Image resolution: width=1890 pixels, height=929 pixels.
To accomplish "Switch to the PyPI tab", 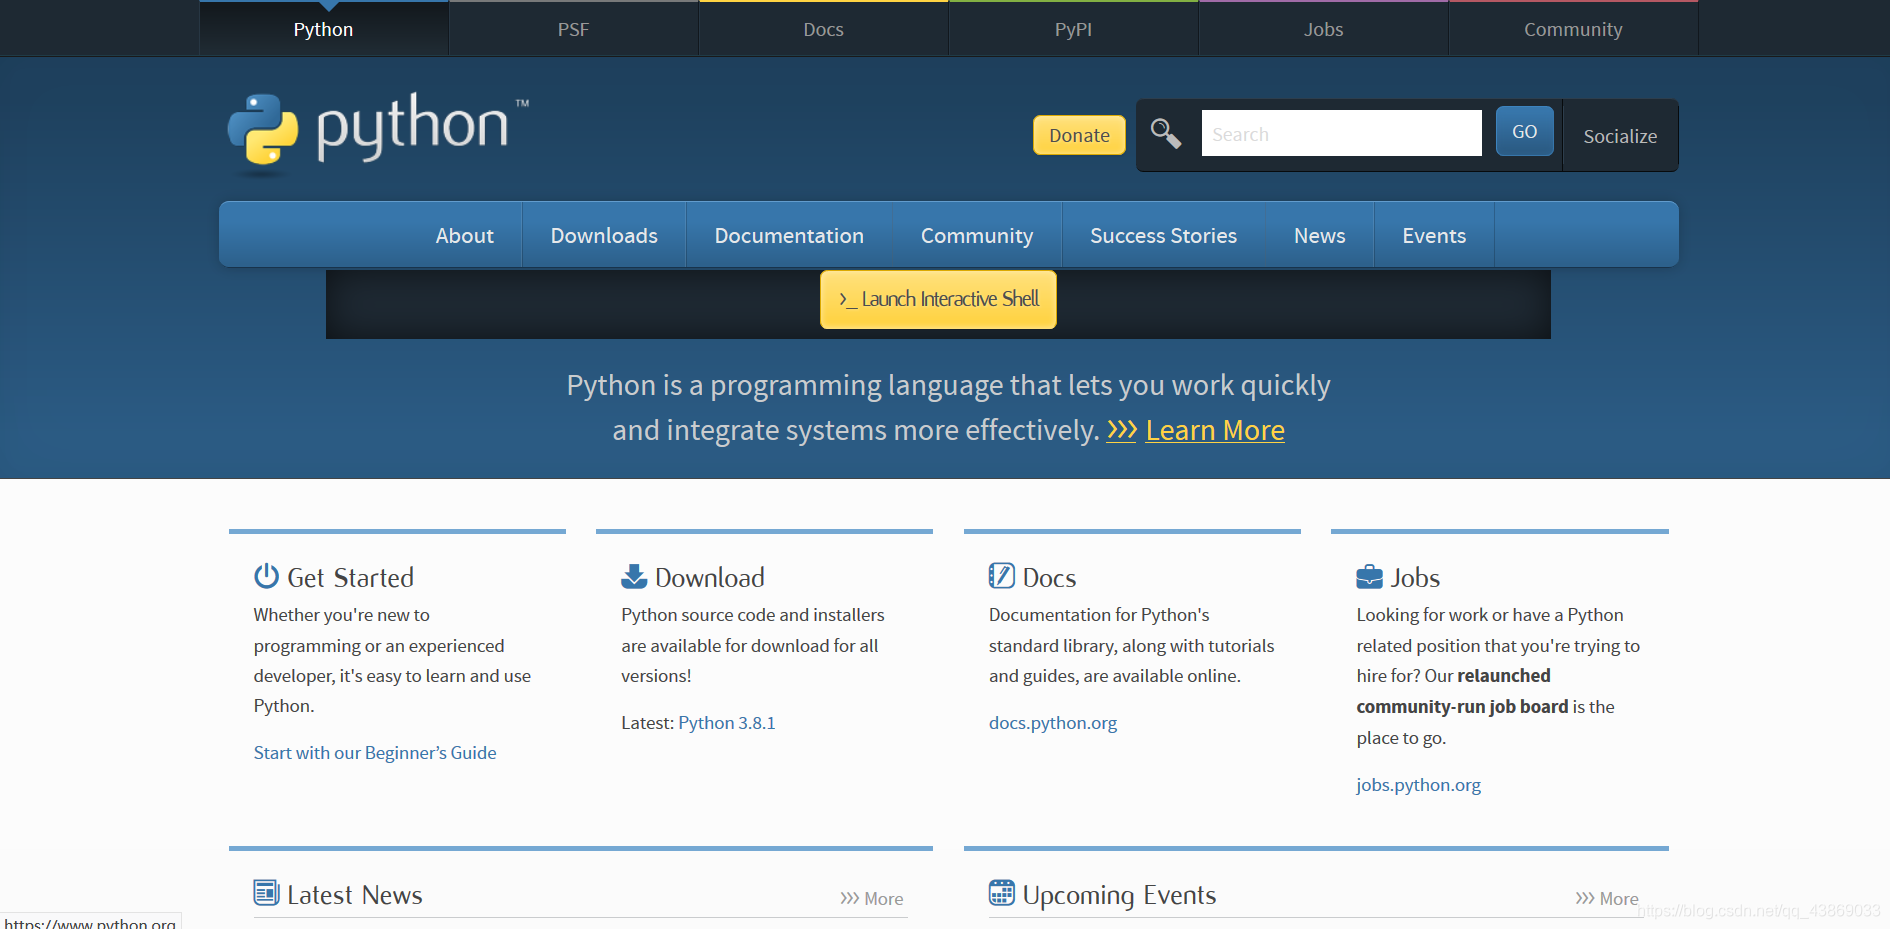I will pos(1072,28).
